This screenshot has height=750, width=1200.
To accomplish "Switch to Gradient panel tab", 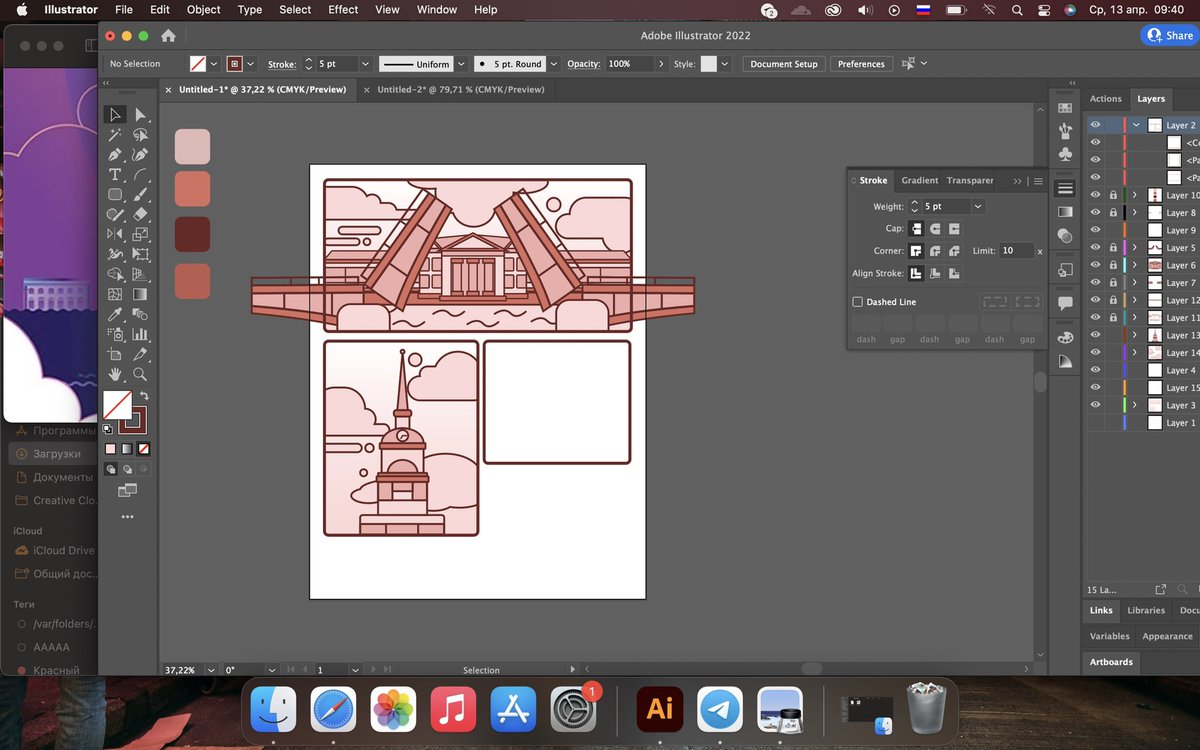I will (919, 181).
